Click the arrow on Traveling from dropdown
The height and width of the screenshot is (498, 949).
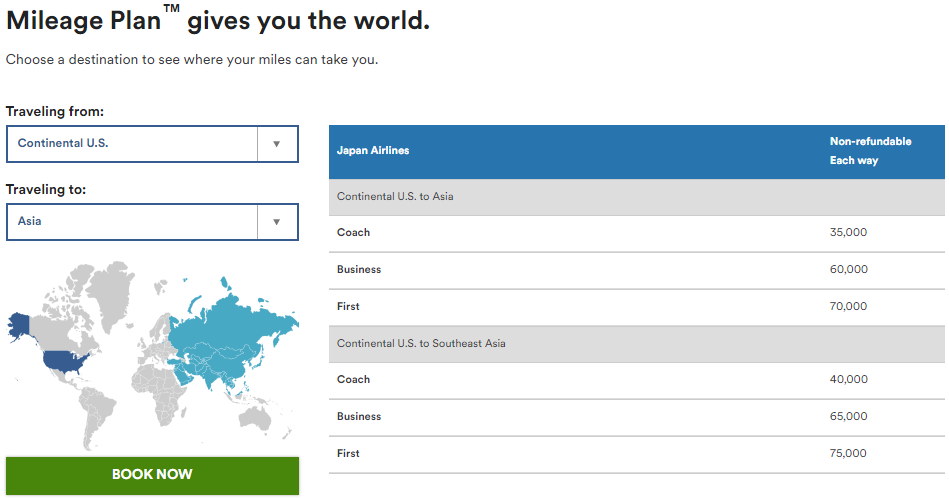(x=277, y=144)
